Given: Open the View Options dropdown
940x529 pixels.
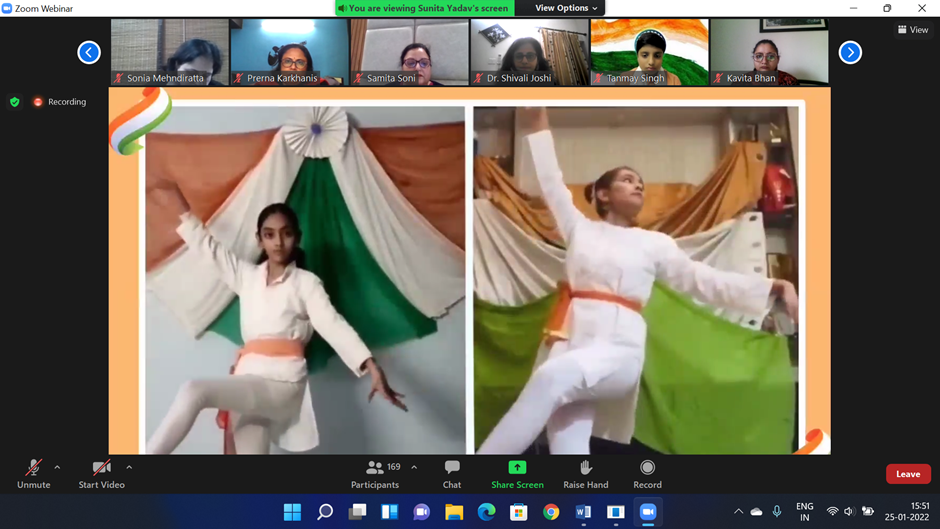Looking at the screenshot, I should [566, 8].
